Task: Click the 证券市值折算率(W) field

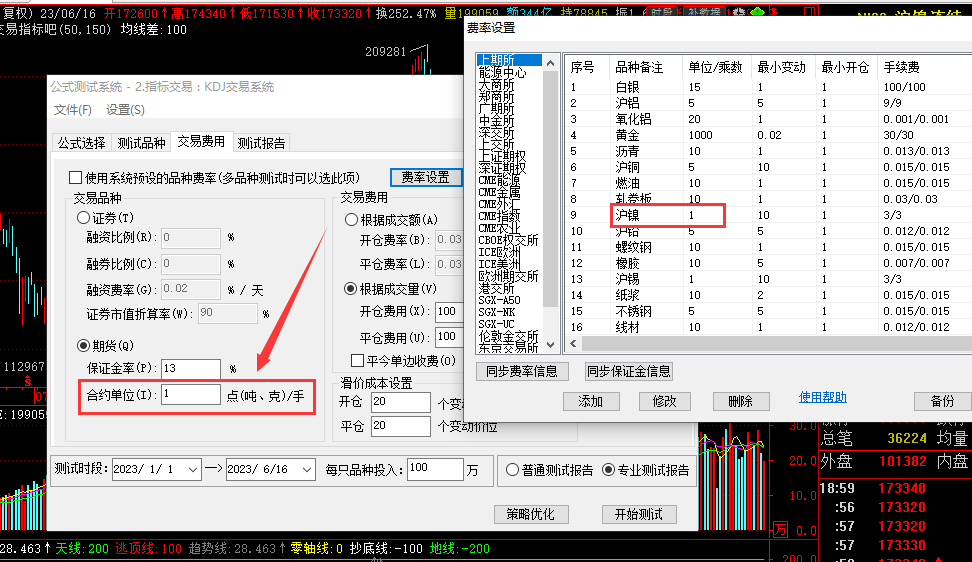Action: tap(228, 314)
